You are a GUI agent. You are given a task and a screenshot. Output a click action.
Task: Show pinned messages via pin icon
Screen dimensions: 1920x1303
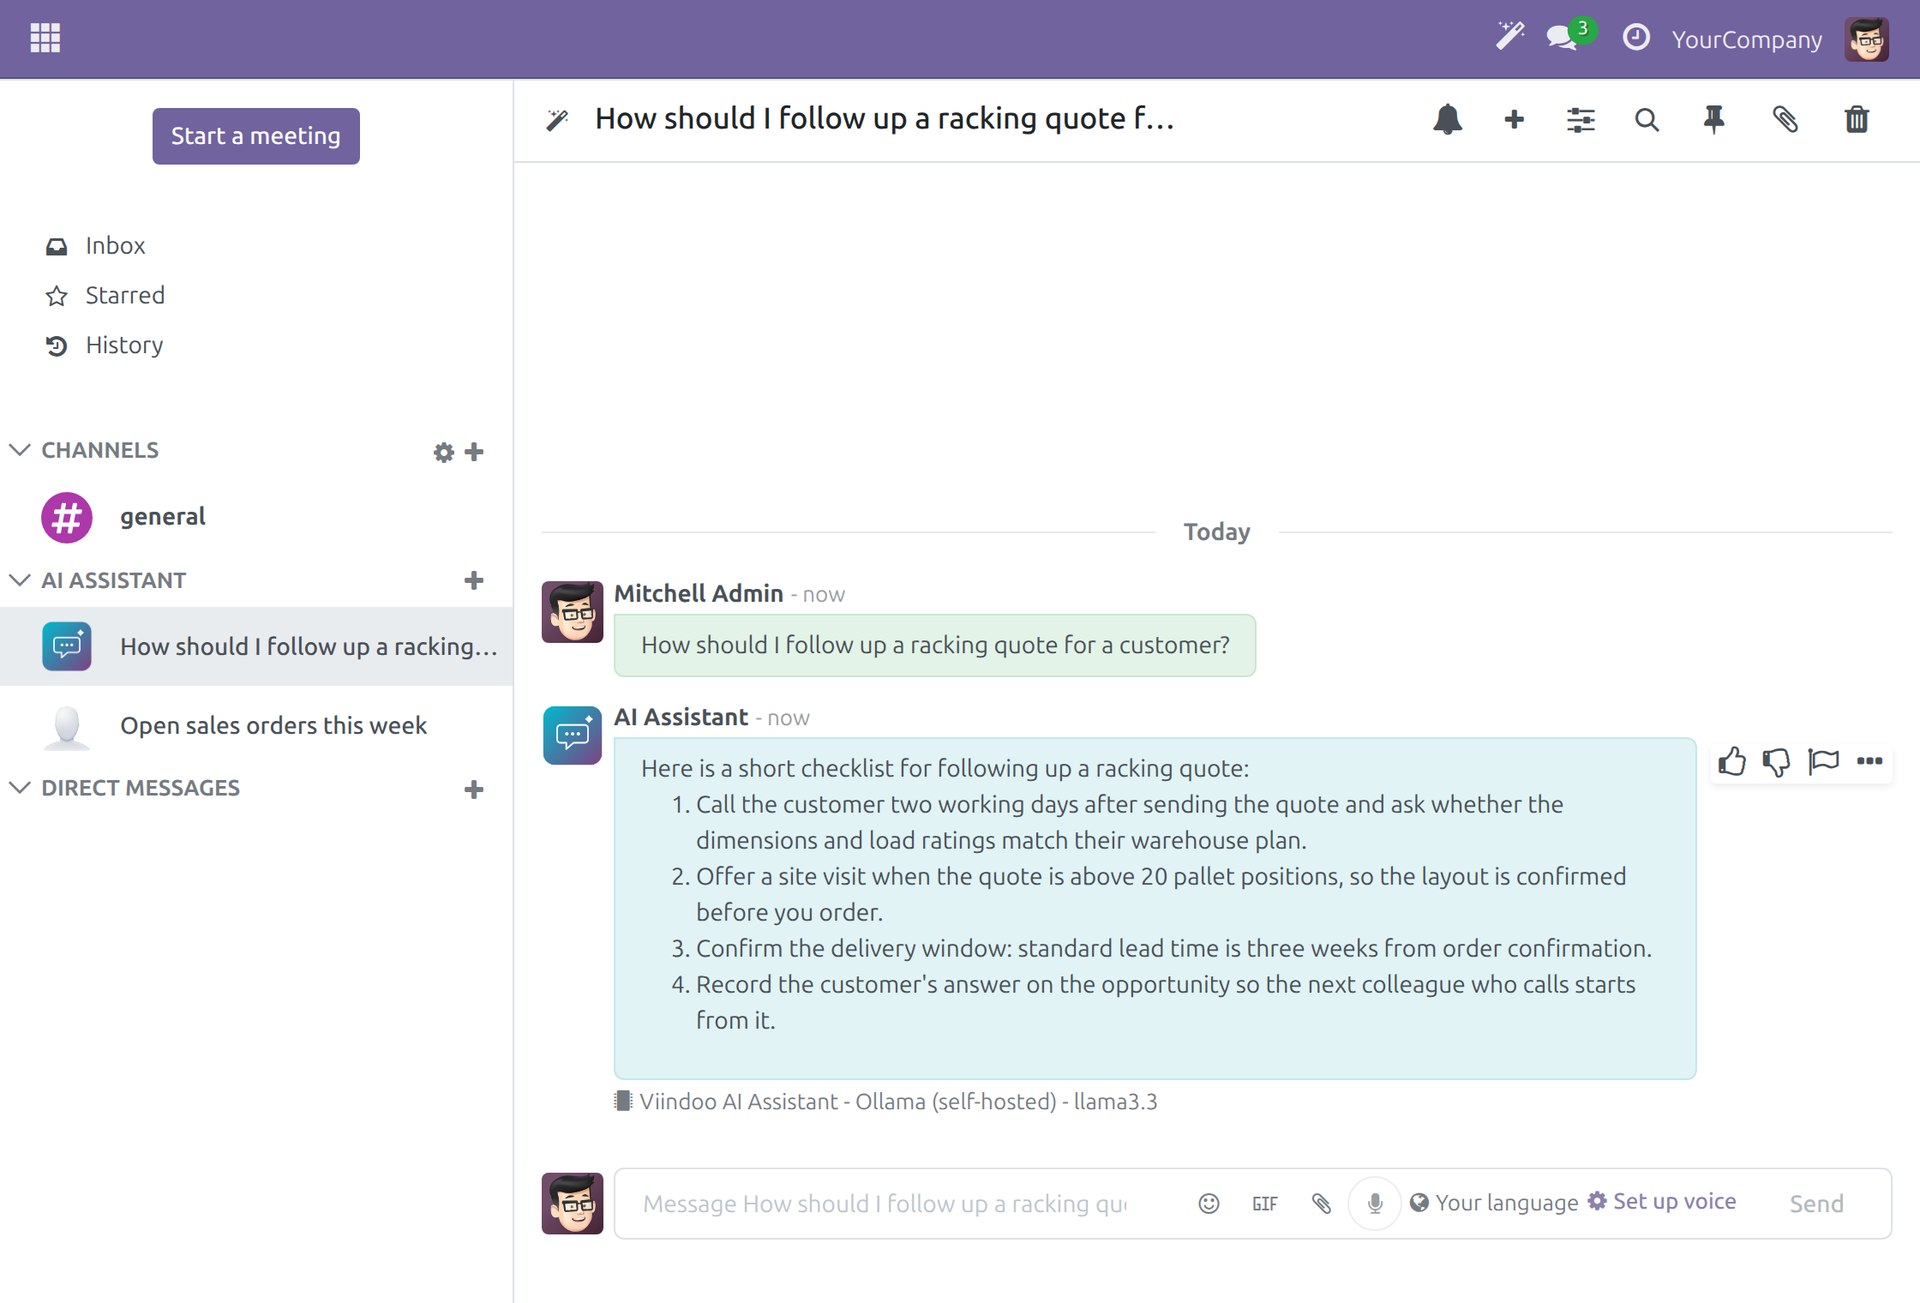[1714, 120]
